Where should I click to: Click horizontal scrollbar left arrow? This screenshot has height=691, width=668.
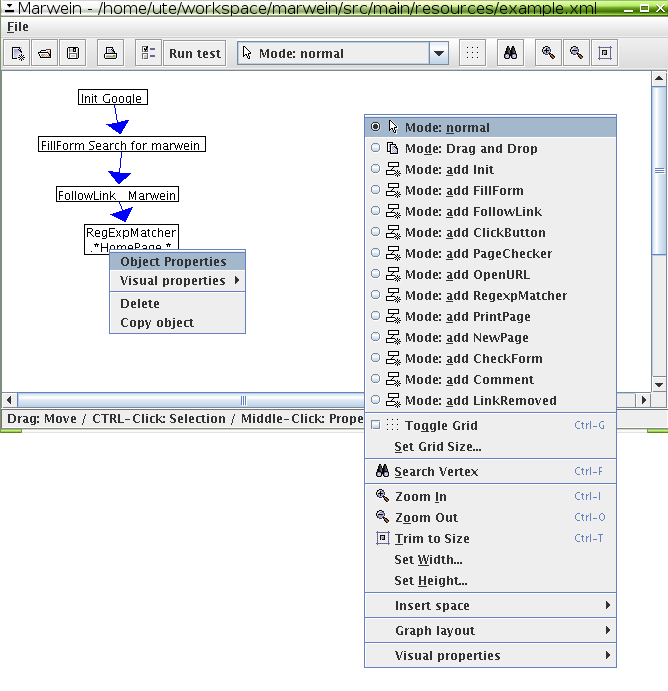tap(9, 400)
